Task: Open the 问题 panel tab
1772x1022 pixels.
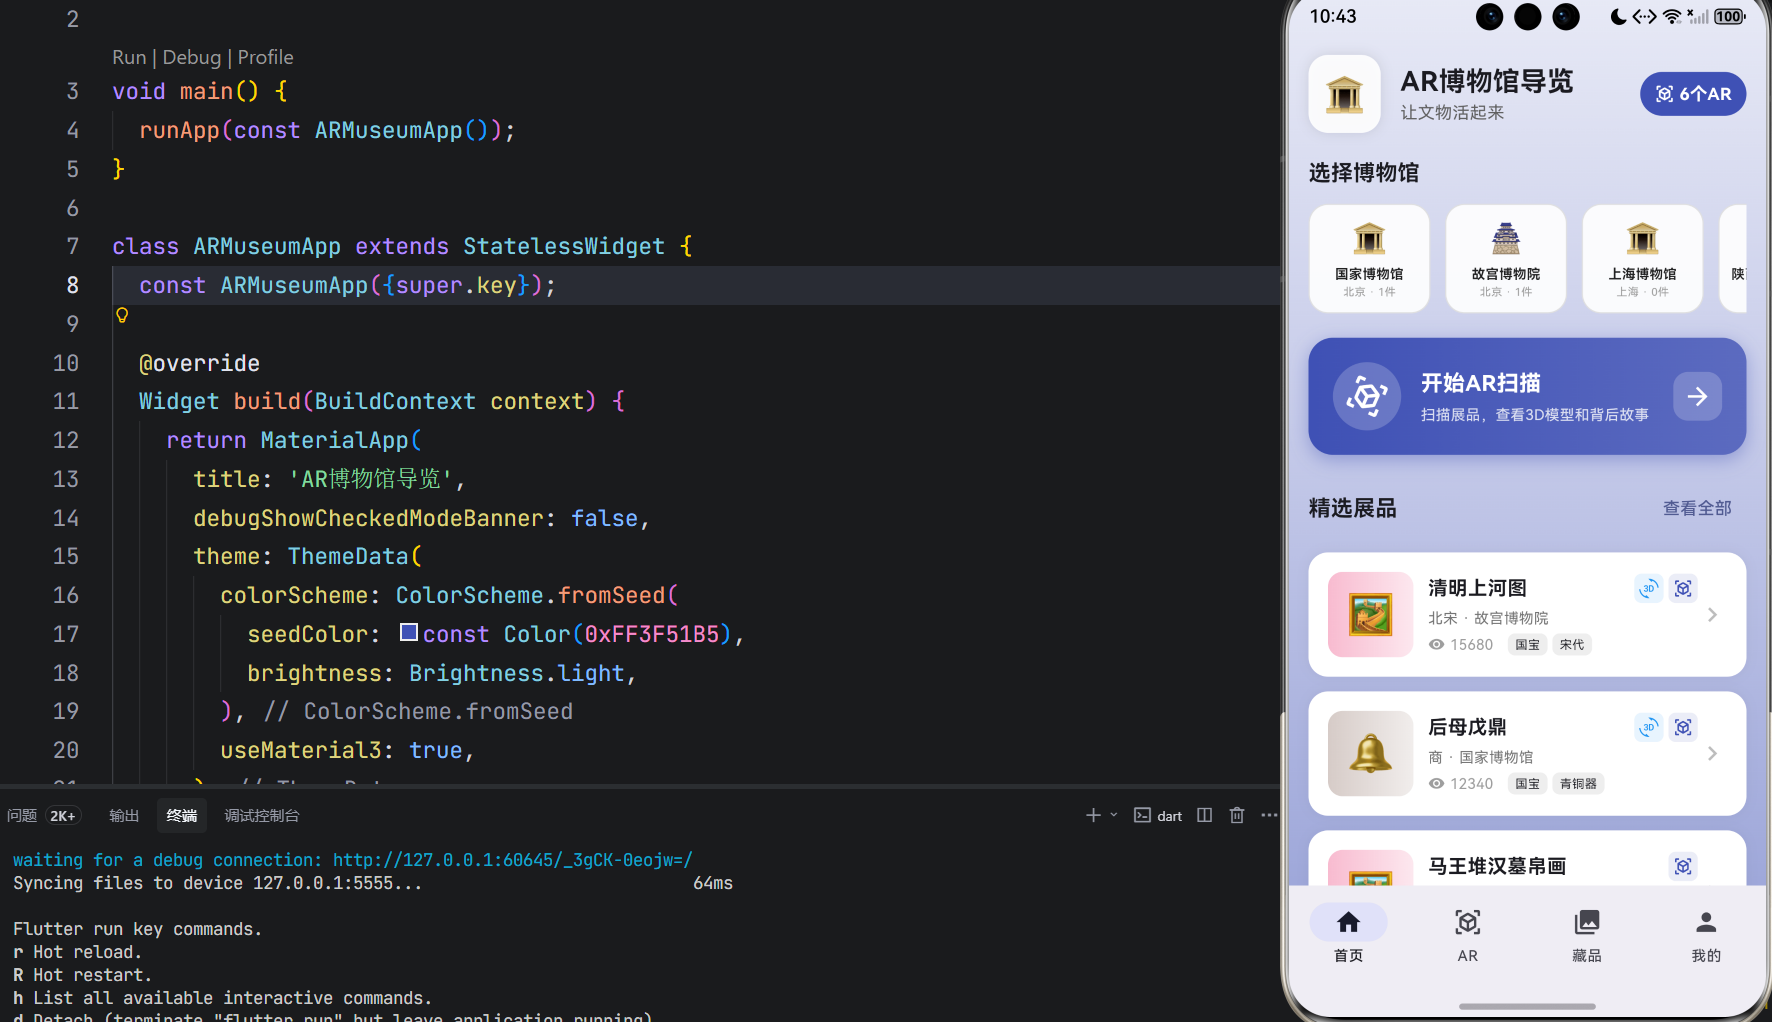Action: (22, 816)
